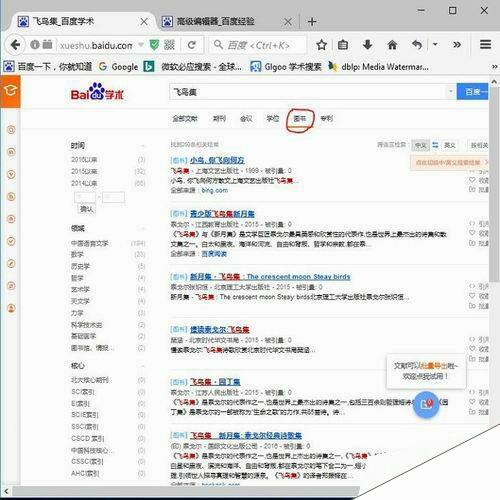Screen dimensions: 500x500
Task: Filter by field 中国语言文学
Action: 89,243
